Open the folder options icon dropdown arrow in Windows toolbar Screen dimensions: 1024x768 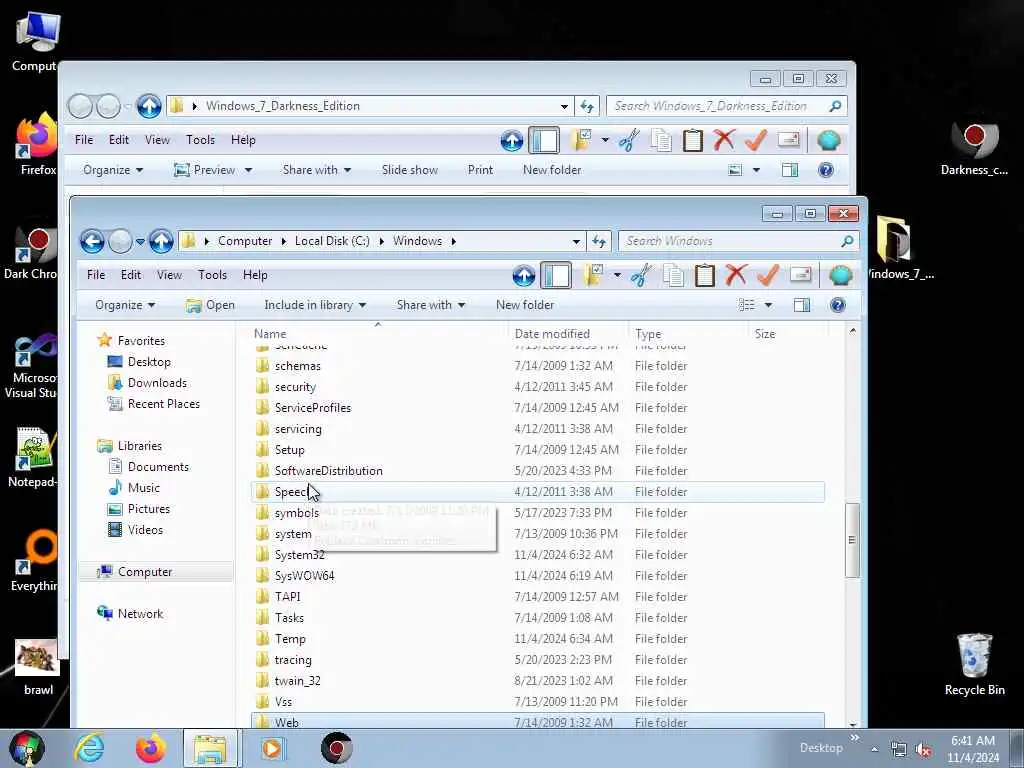point(616,275)
